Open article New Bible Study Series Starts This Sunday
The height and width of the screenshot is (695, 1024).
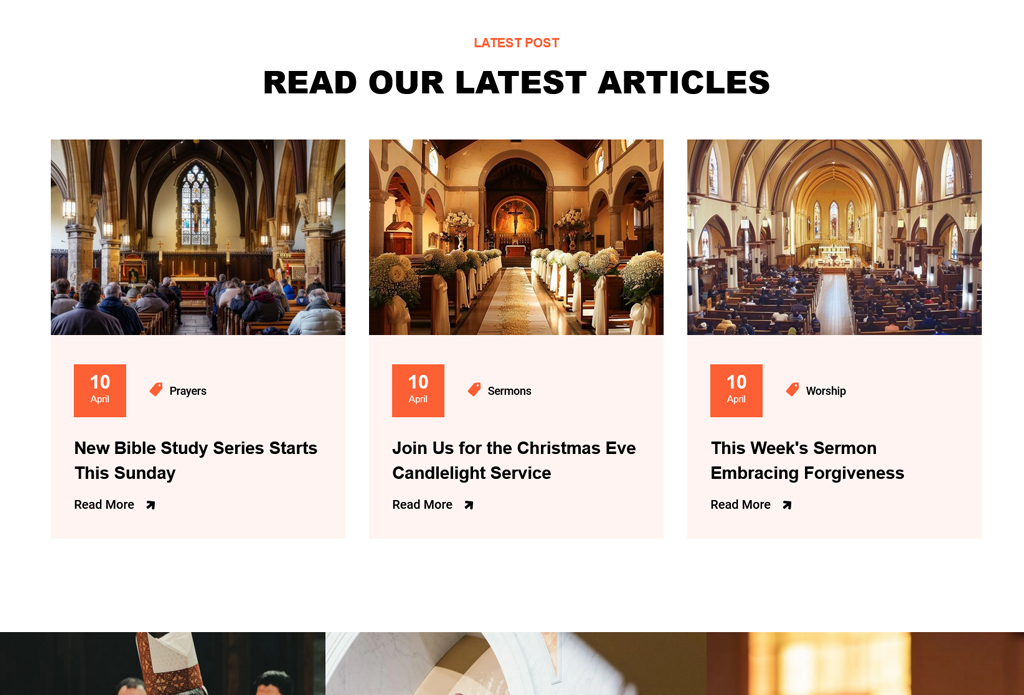[195, 460]
